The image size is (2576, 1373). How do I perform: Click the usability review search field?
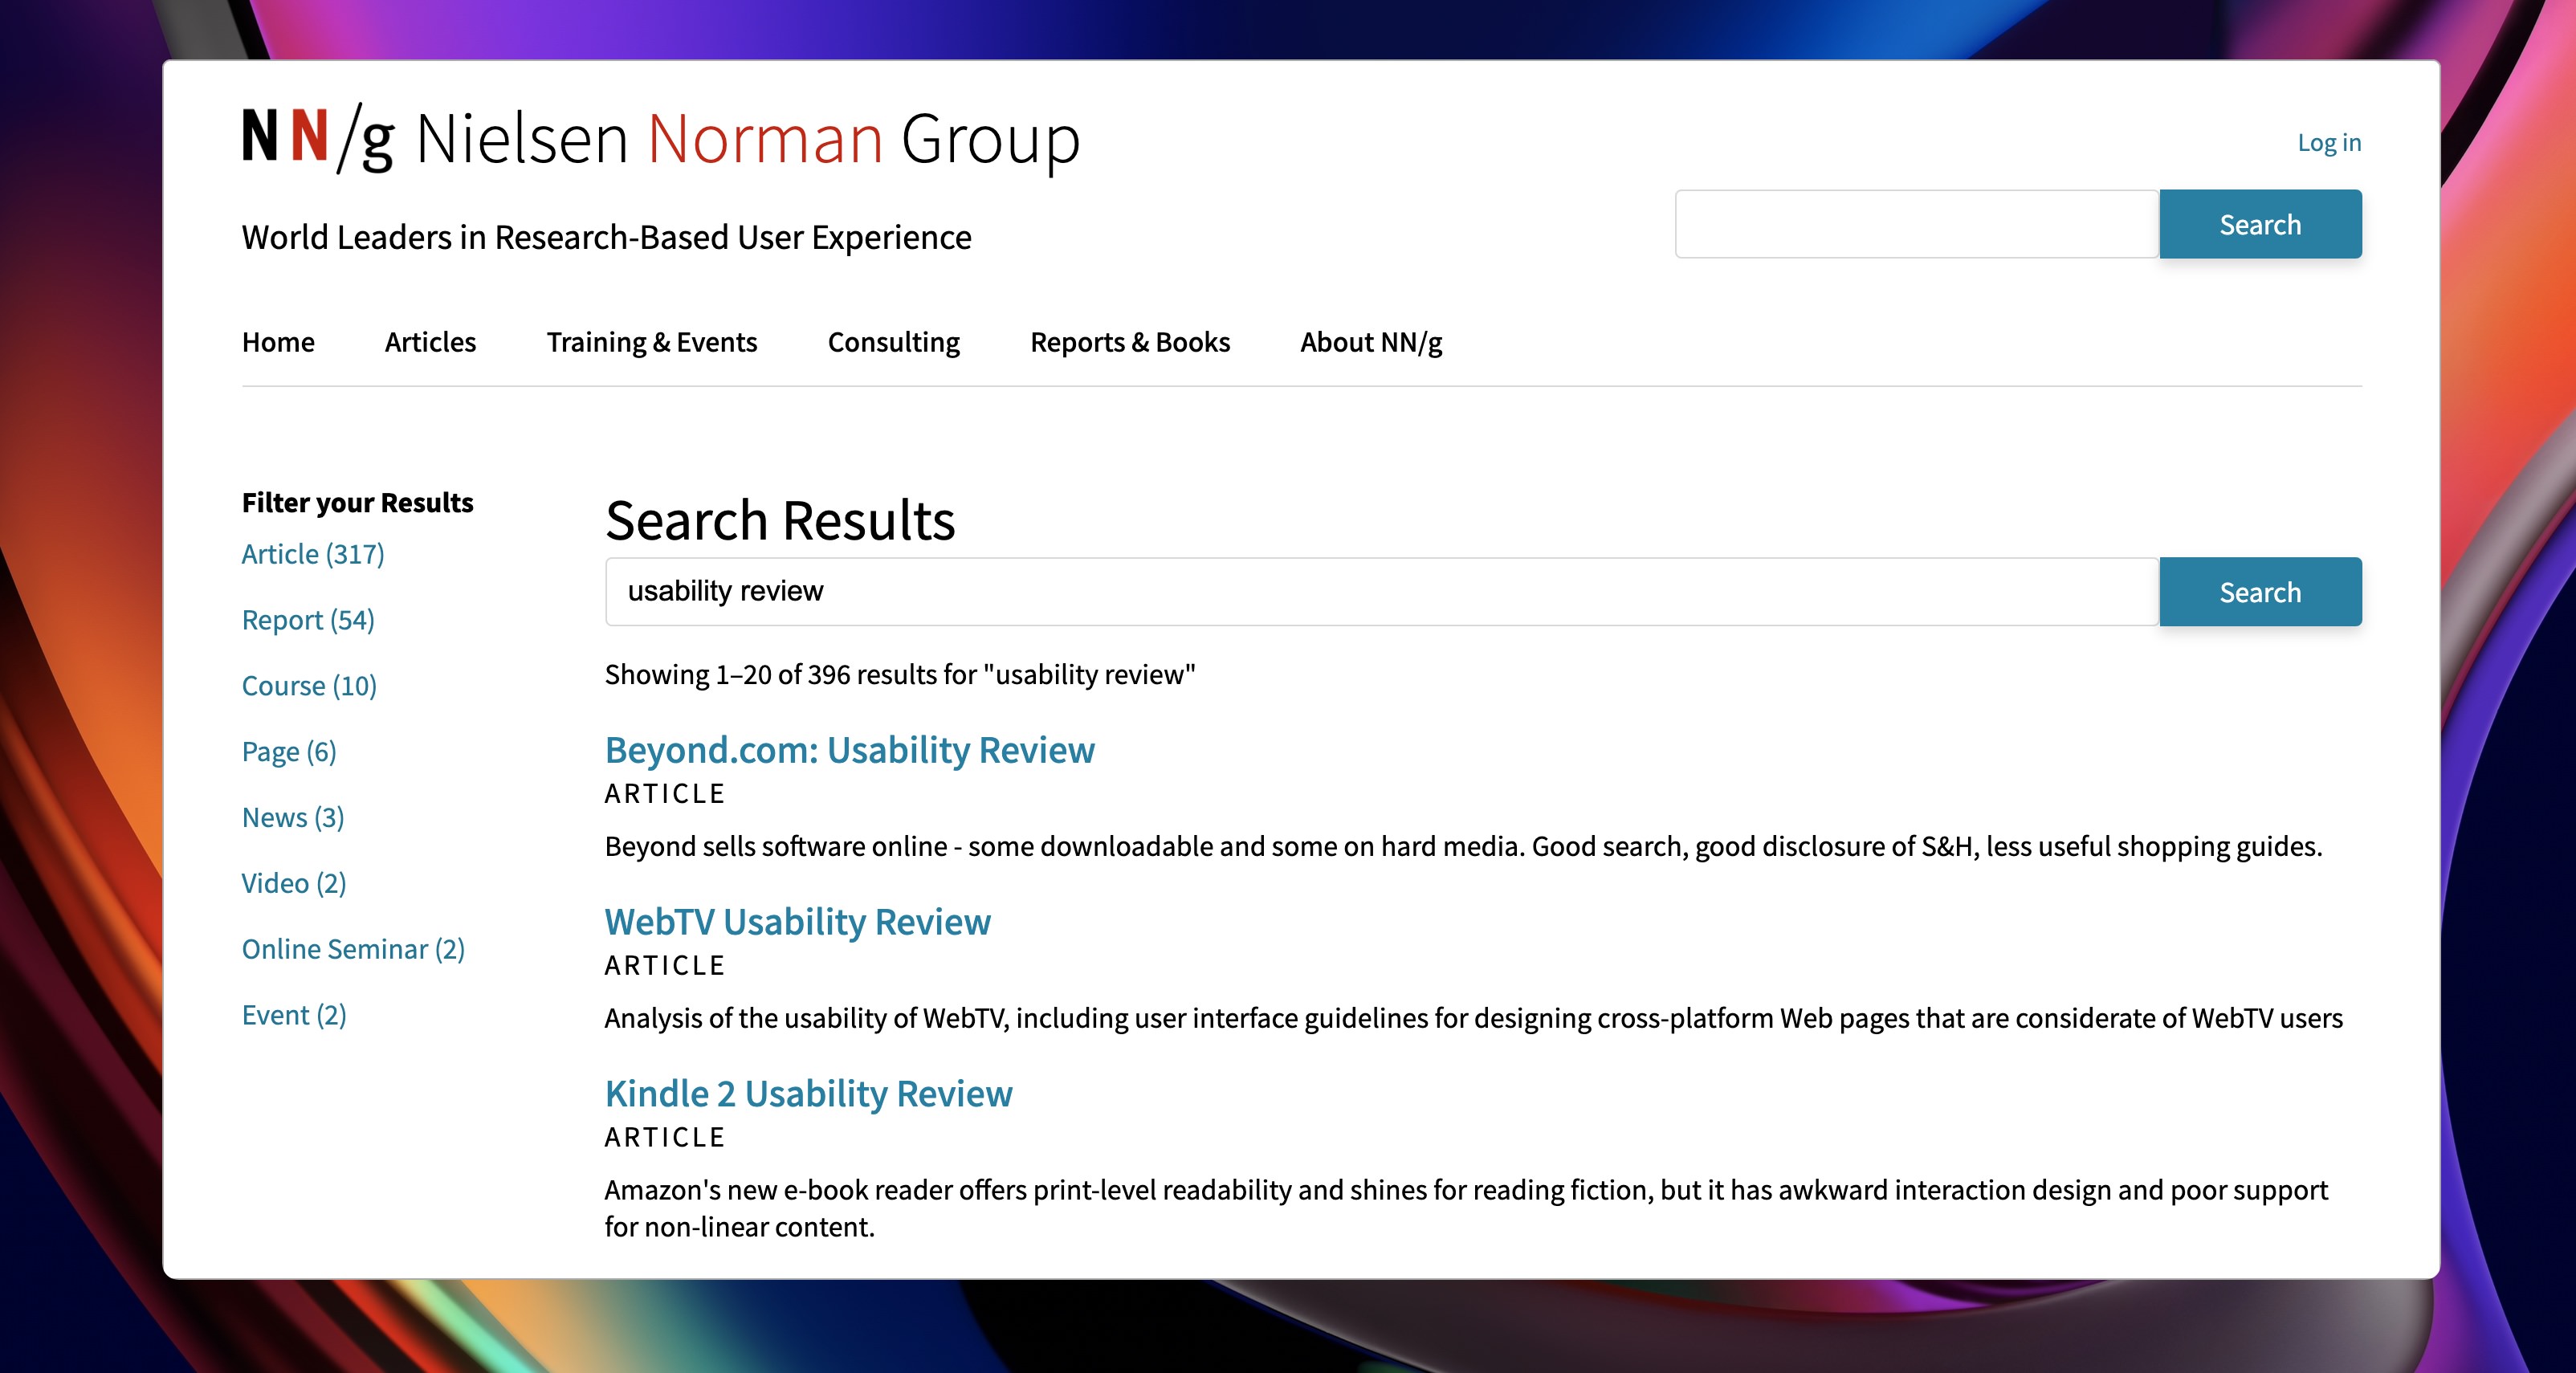[1380, 591]
